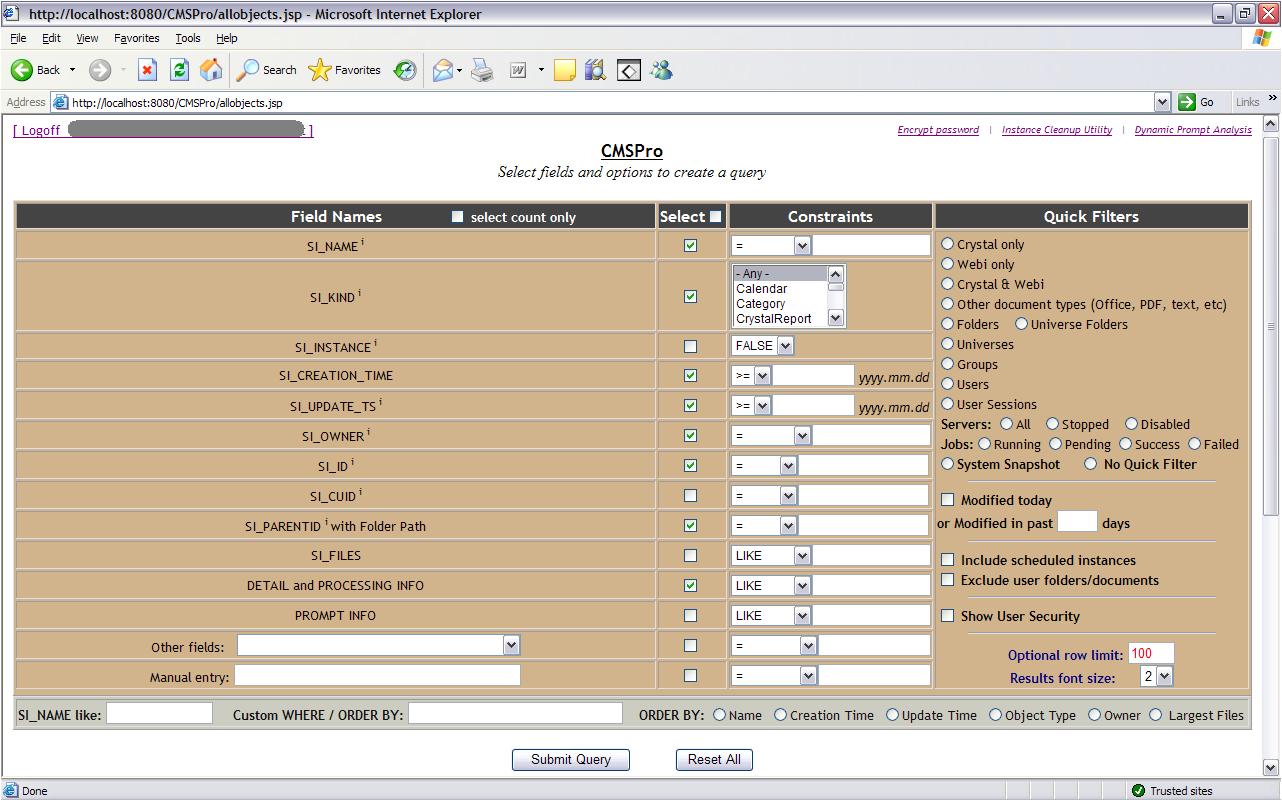Image resolution: width=1282 pixels, height=802 pixels.
Task: Open SI_FILES LIKE dropdown
Action: click(771, 556)
